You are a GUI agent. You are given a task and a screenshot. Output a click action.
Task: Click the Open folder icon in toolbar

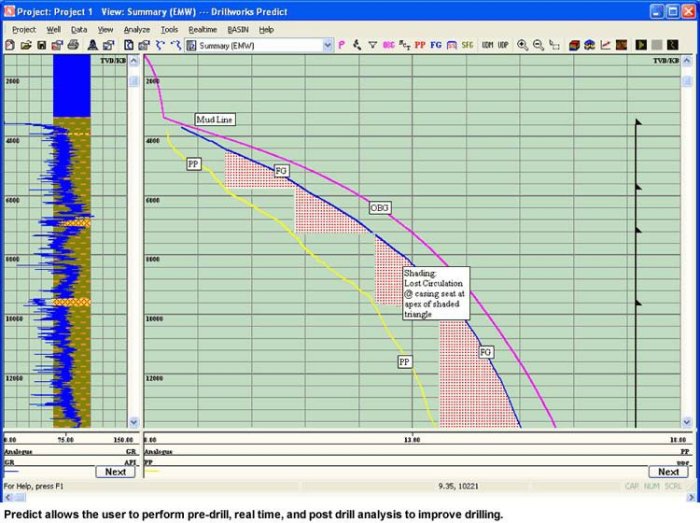25,45
